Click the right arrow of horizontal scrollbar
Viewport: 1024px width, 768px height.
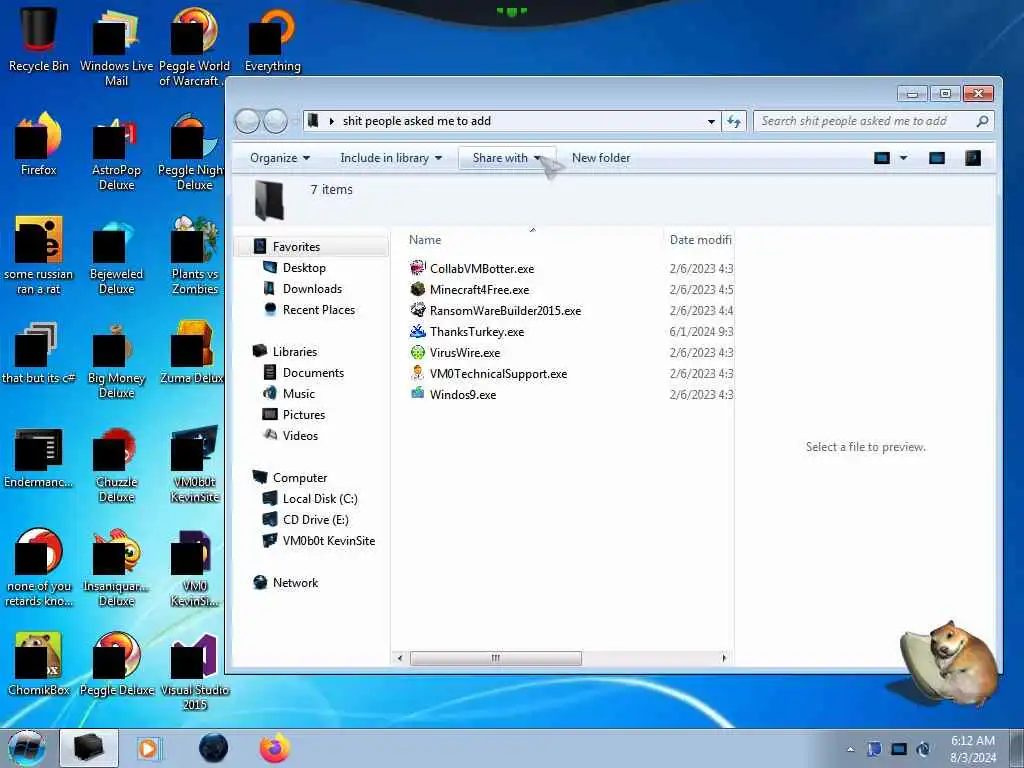(724, 658)
